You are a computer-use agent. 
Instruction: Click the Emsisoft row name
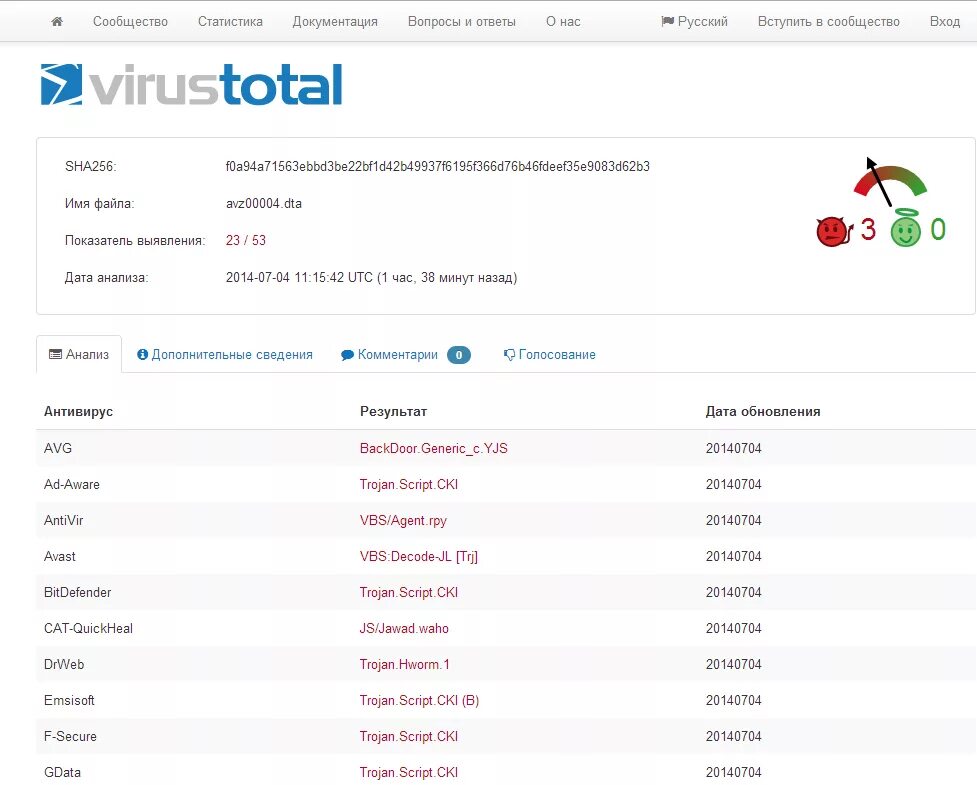(69, 700)
